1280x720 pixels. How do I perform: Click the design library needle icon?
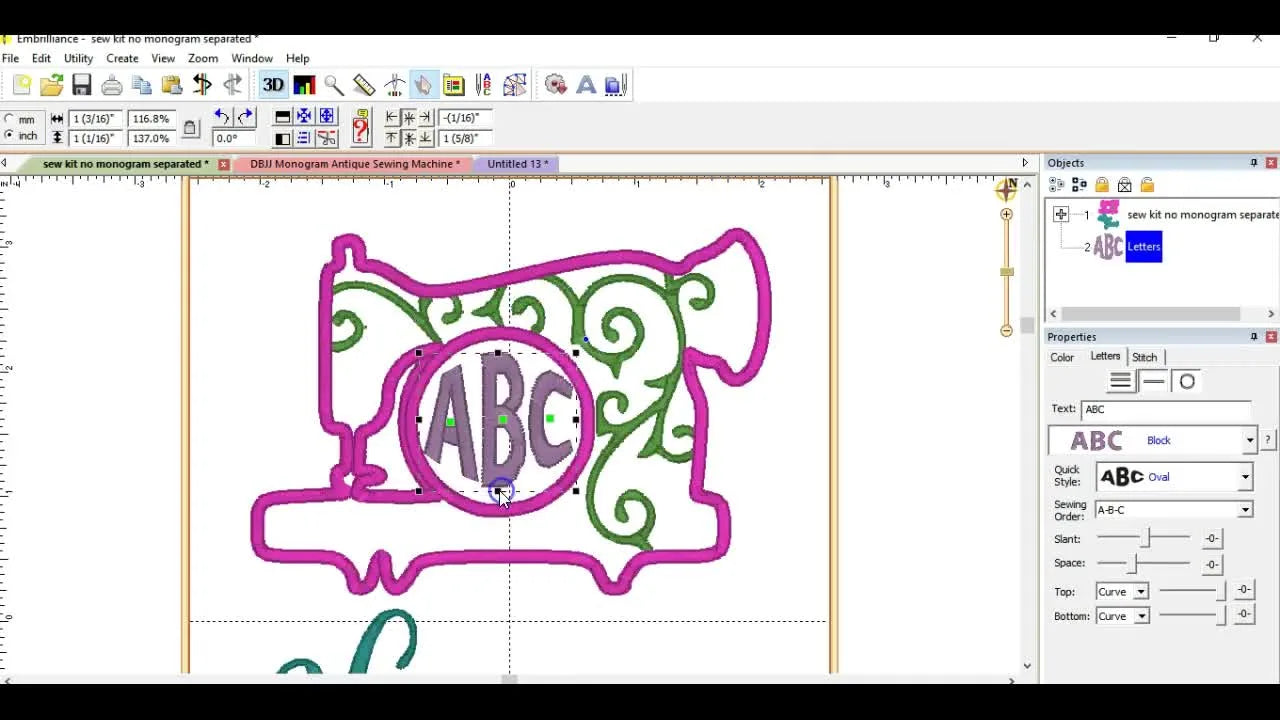(x=616, y=85)
